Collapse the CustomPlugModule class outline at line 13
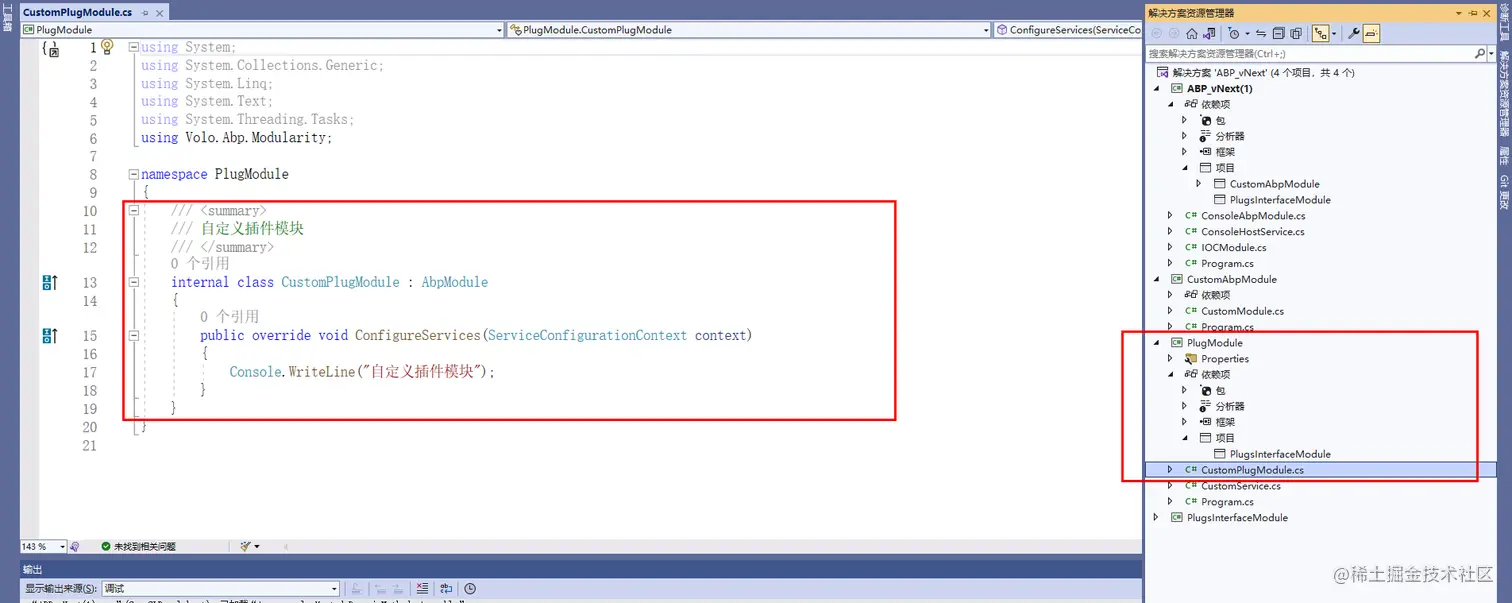The image size is (1512, 603). pyautogui.click(x=133, y=283)
